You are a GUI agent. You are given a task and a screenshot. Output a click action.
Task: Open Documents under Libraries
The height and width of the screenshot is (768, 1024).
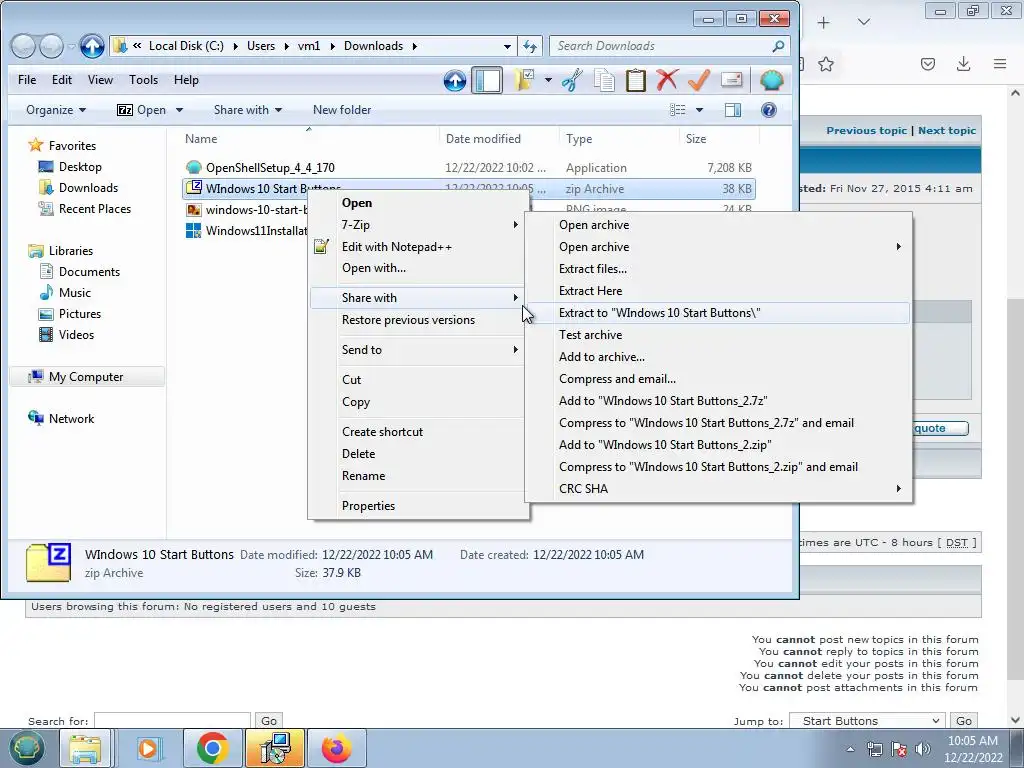89,272
